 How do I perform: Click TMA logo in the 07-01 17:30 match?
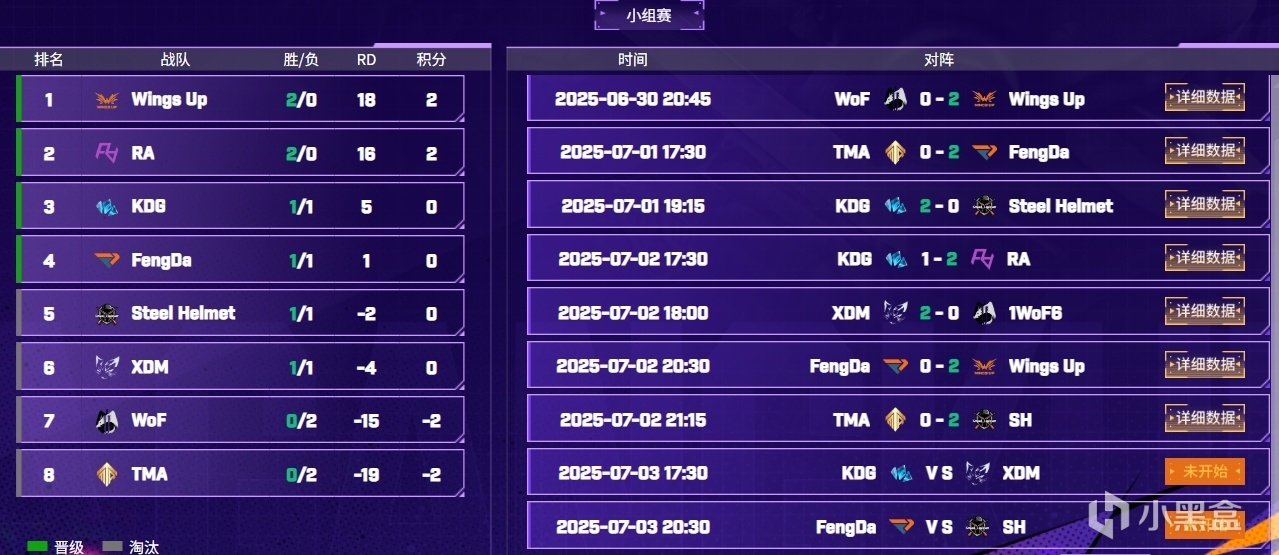click(x=895, y=152)
